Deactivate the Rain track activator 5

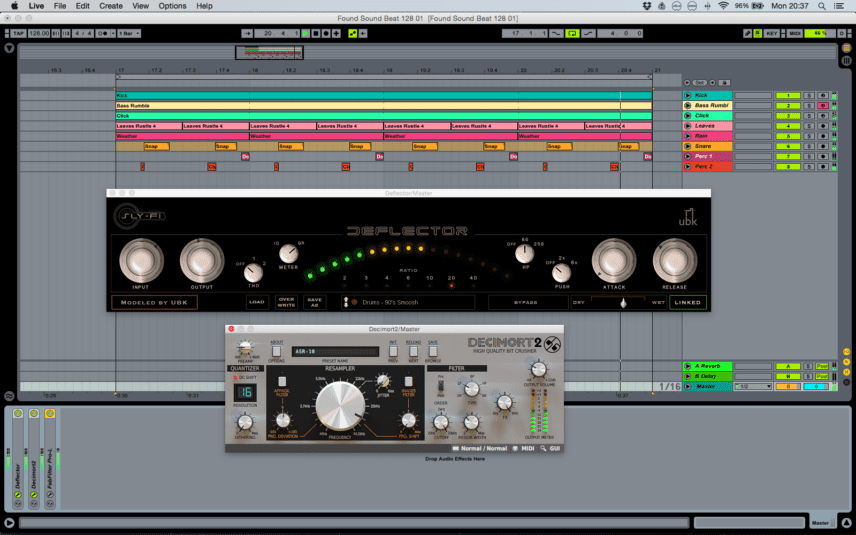tap(788, 136)
